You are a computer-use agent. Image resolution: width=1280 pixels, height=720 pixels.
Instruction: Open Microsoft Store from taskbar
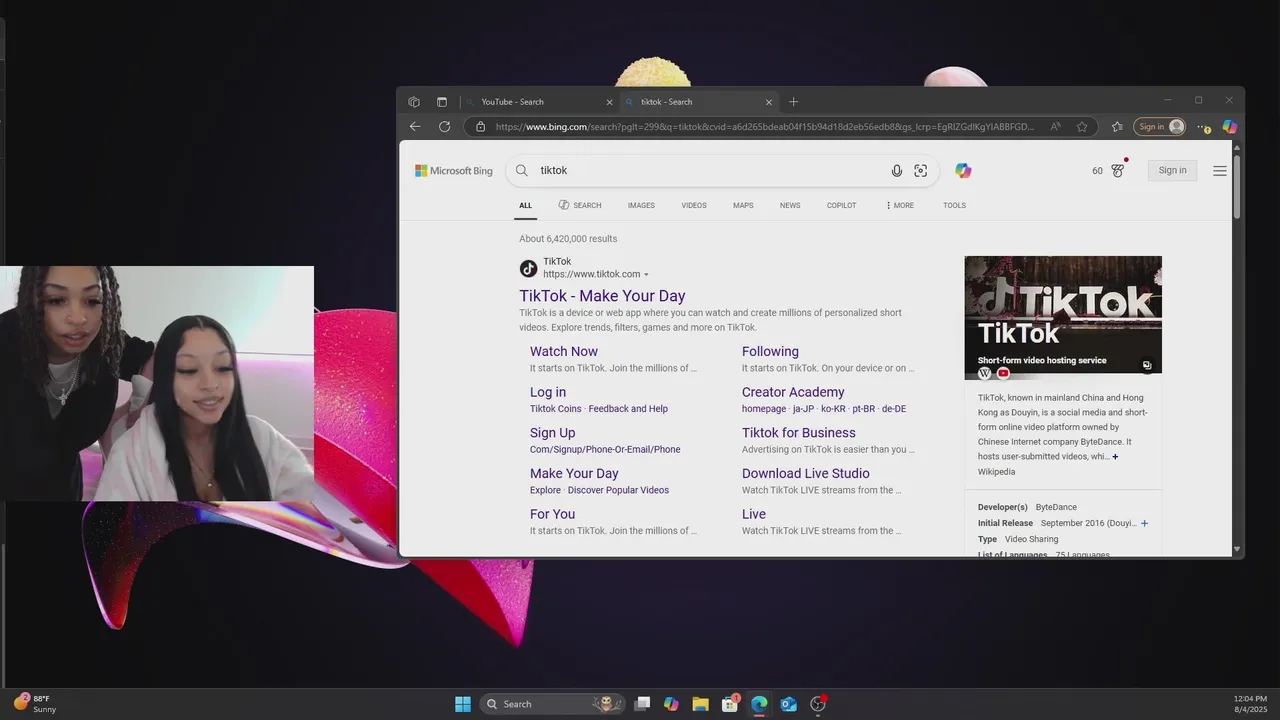730,704
